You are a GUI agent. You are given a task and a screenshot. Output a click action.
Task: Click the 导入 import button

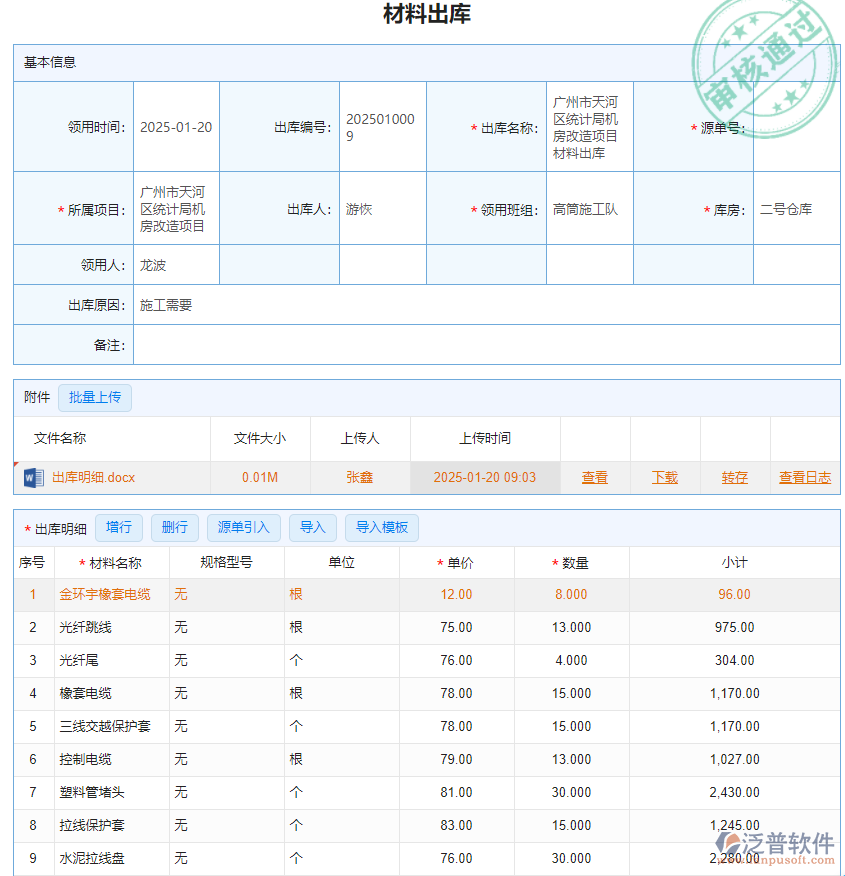pos(312,527)
